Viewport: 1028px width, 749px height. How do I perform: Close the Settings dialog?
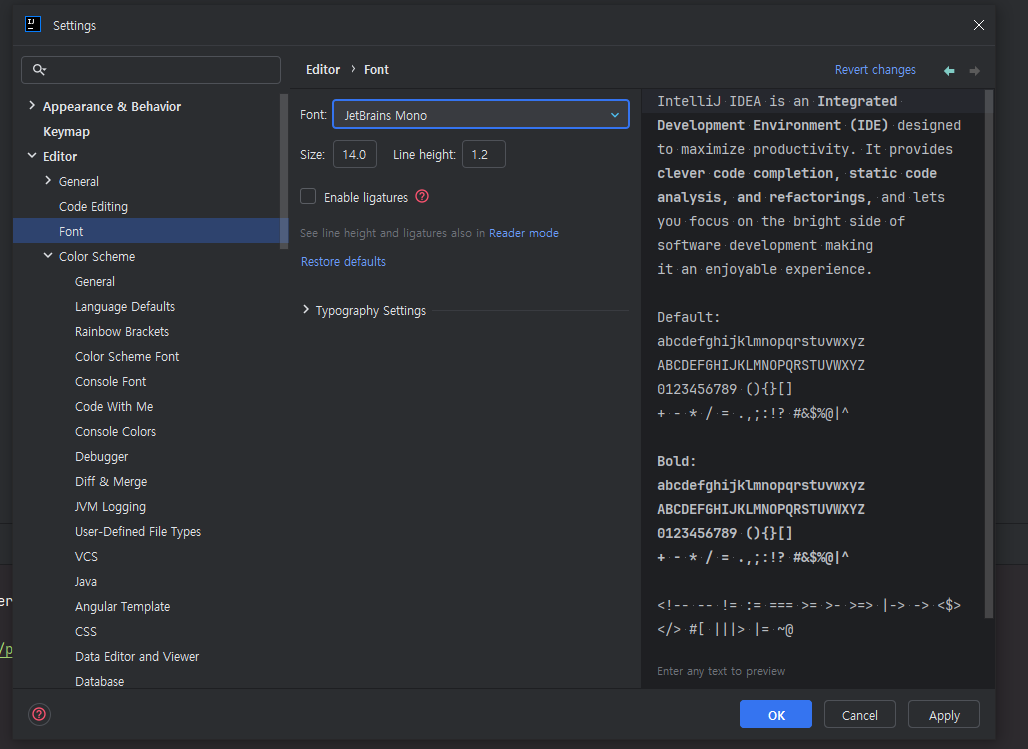point(979,25)
